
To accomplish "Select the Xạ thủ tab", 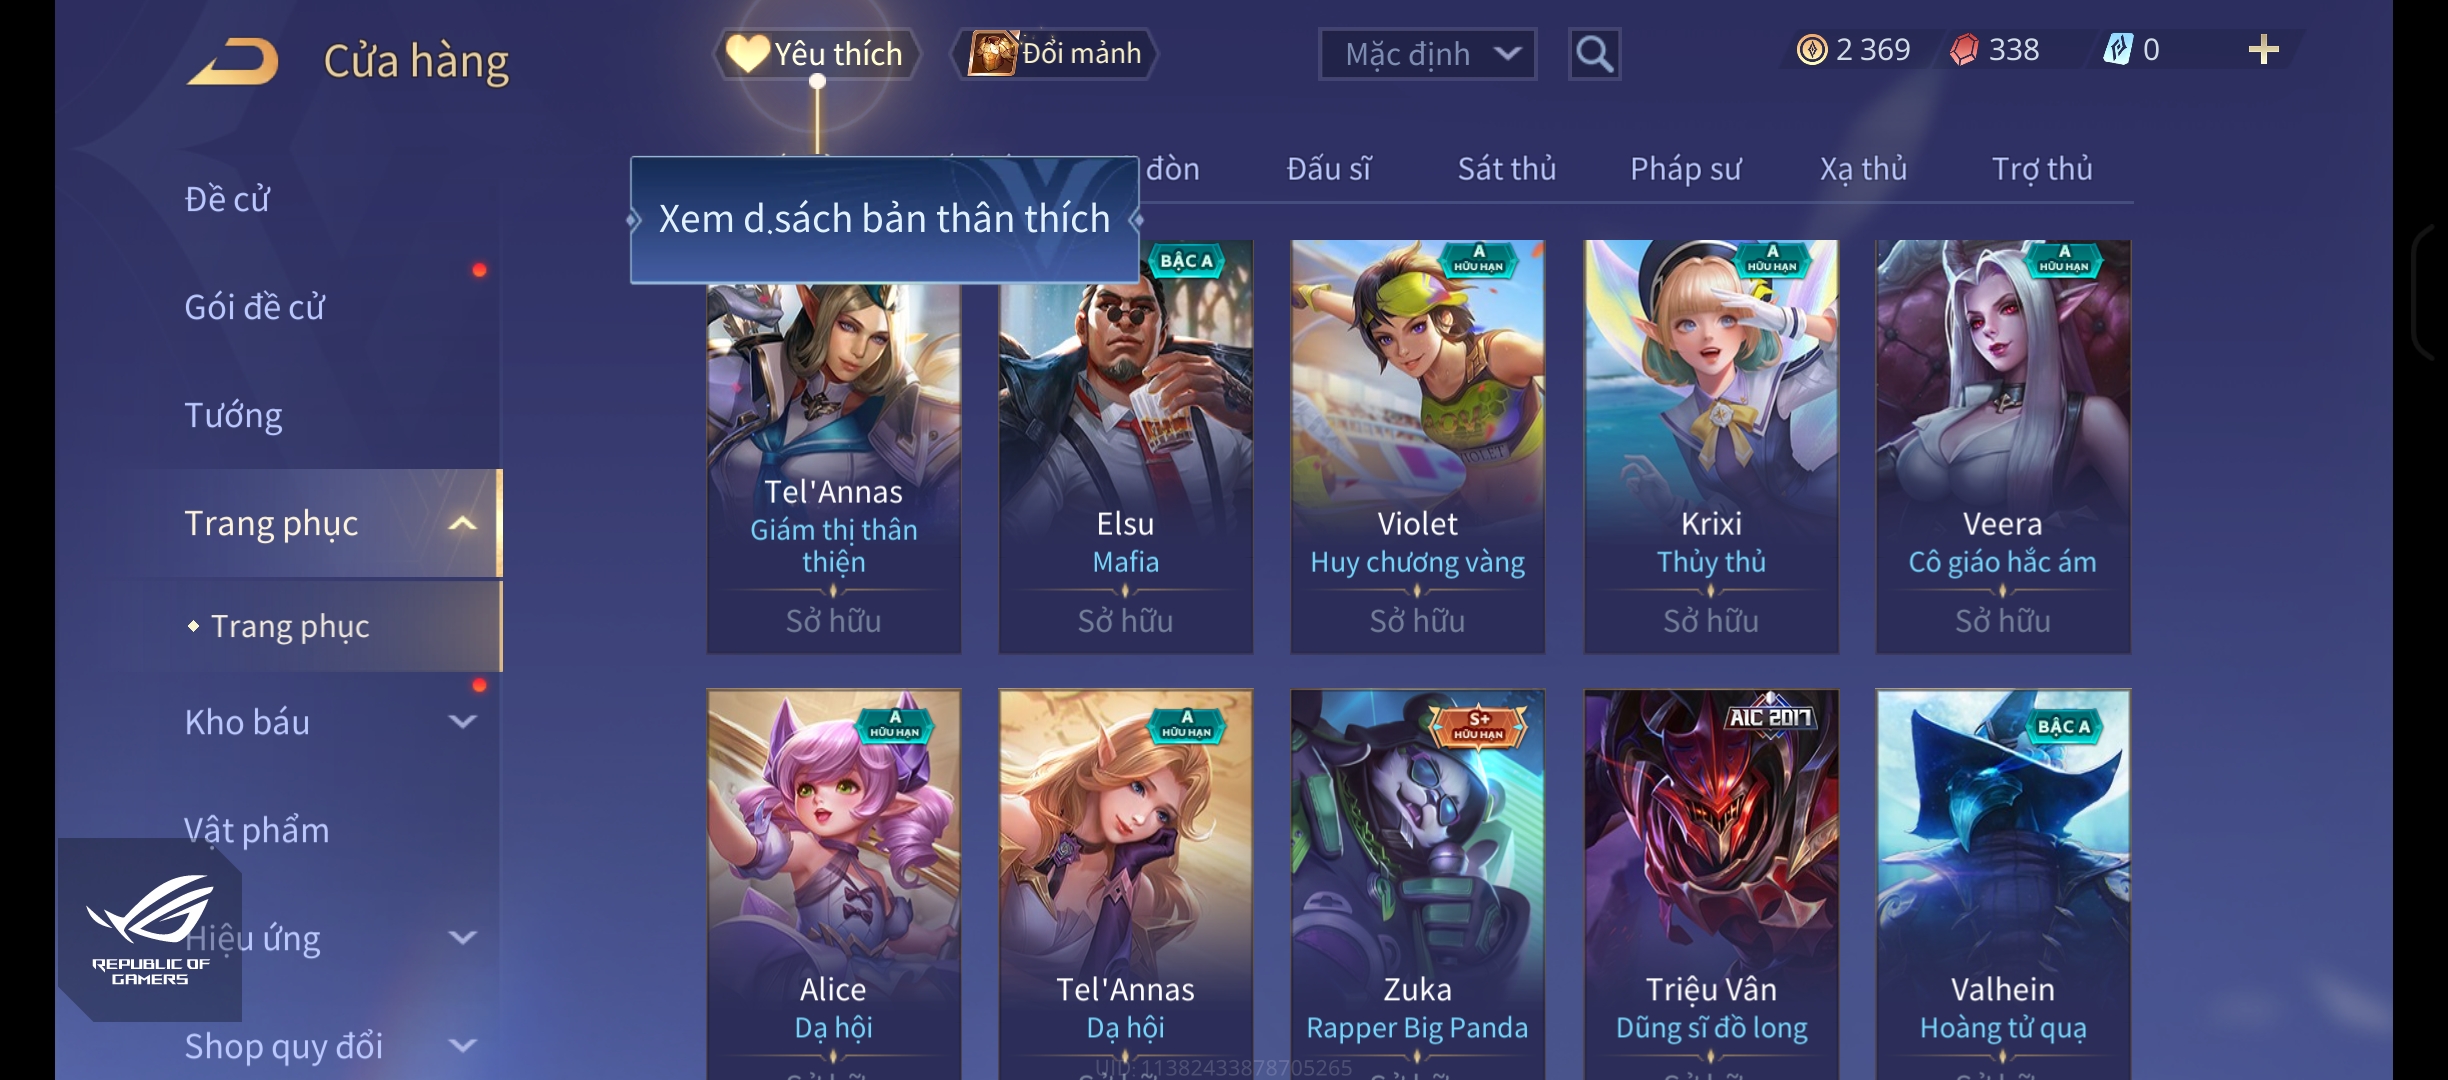I will coord(1863,169).
